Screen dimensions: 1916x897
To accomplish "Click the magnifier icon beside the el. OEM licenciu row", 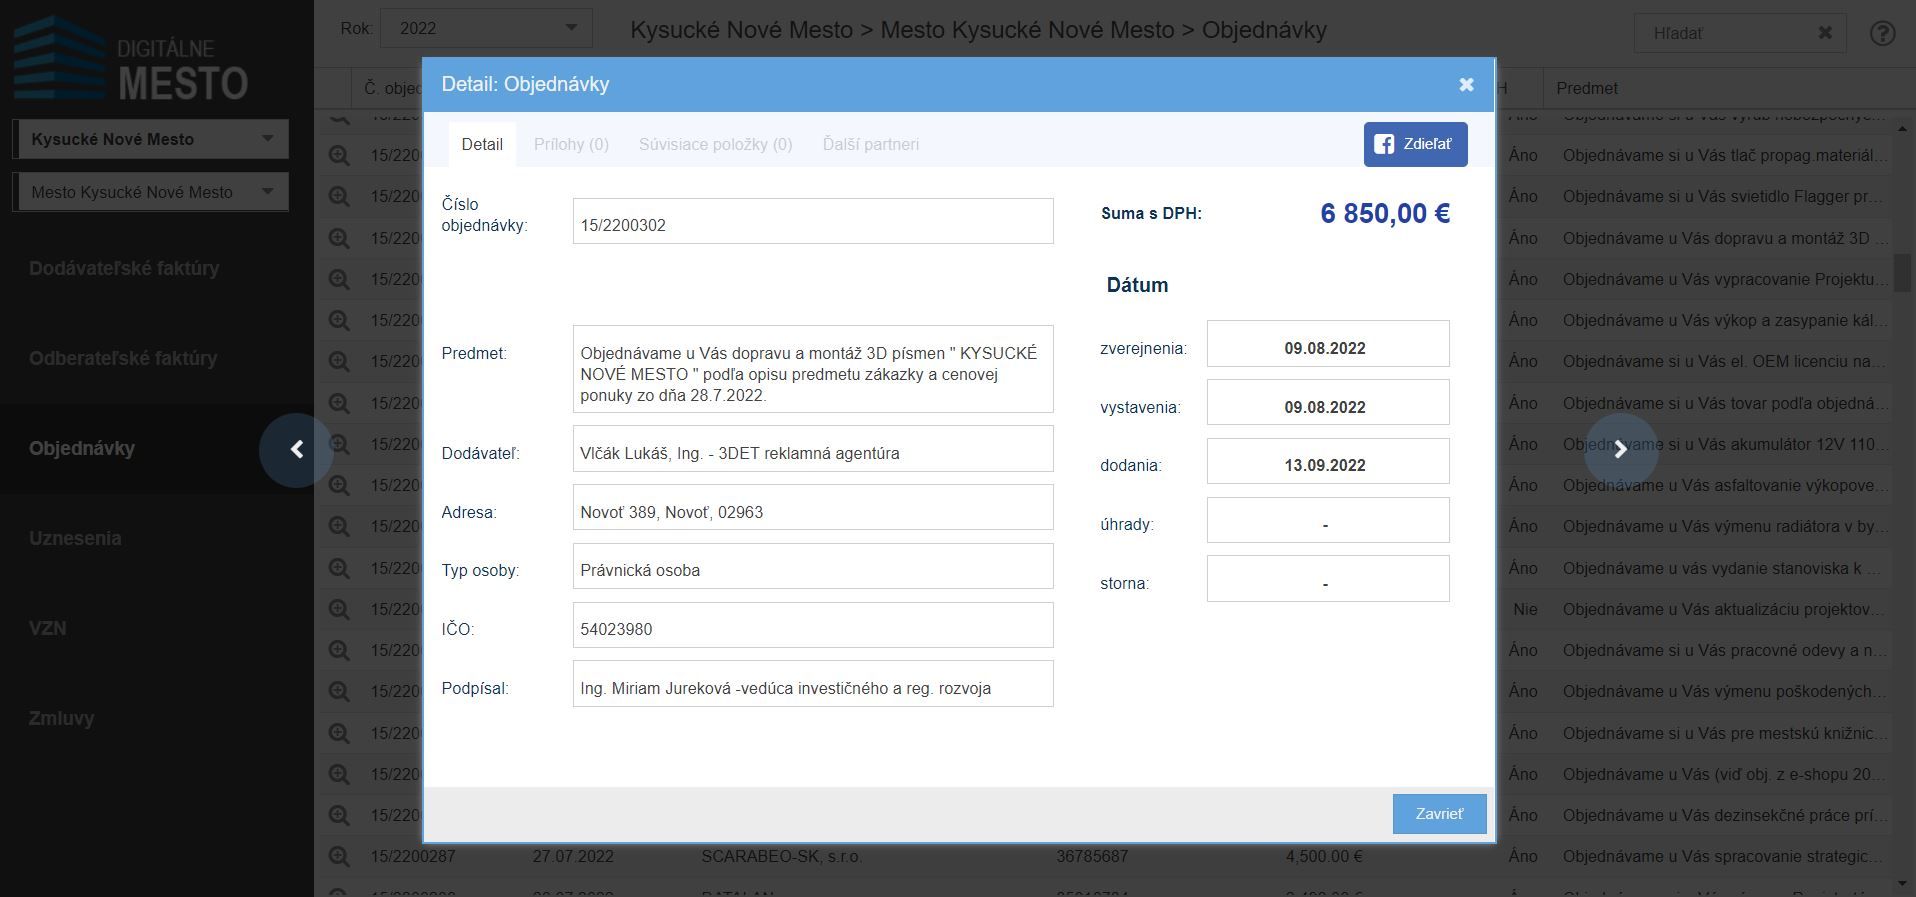I will pyautogui.click(x=339, y=361).
